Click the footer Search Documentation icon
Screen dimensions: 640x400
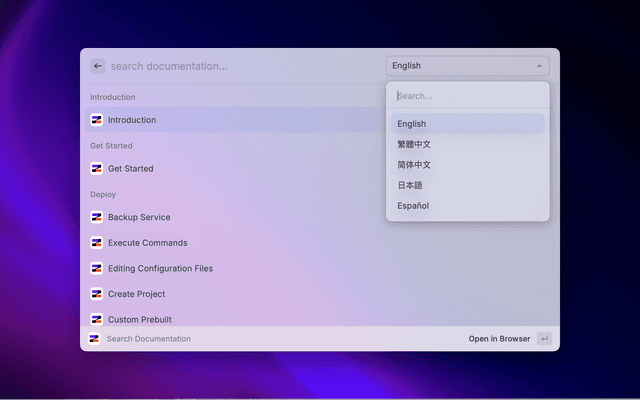(x=94, y=339)
